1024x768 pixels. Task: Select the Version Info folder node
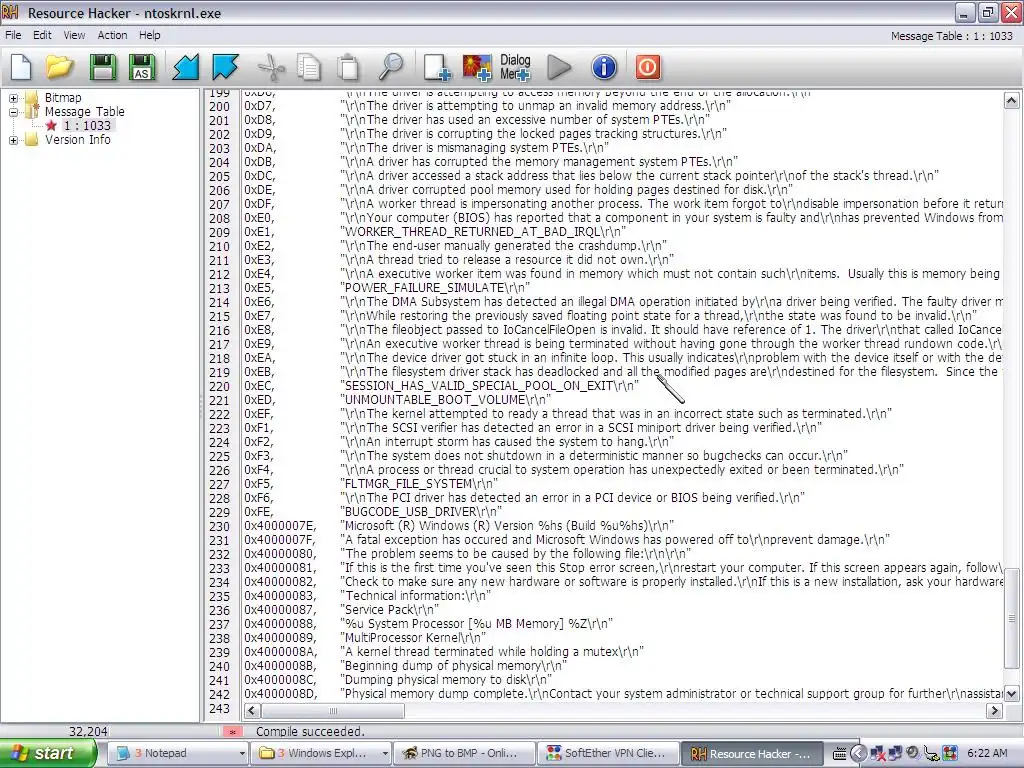77,140
